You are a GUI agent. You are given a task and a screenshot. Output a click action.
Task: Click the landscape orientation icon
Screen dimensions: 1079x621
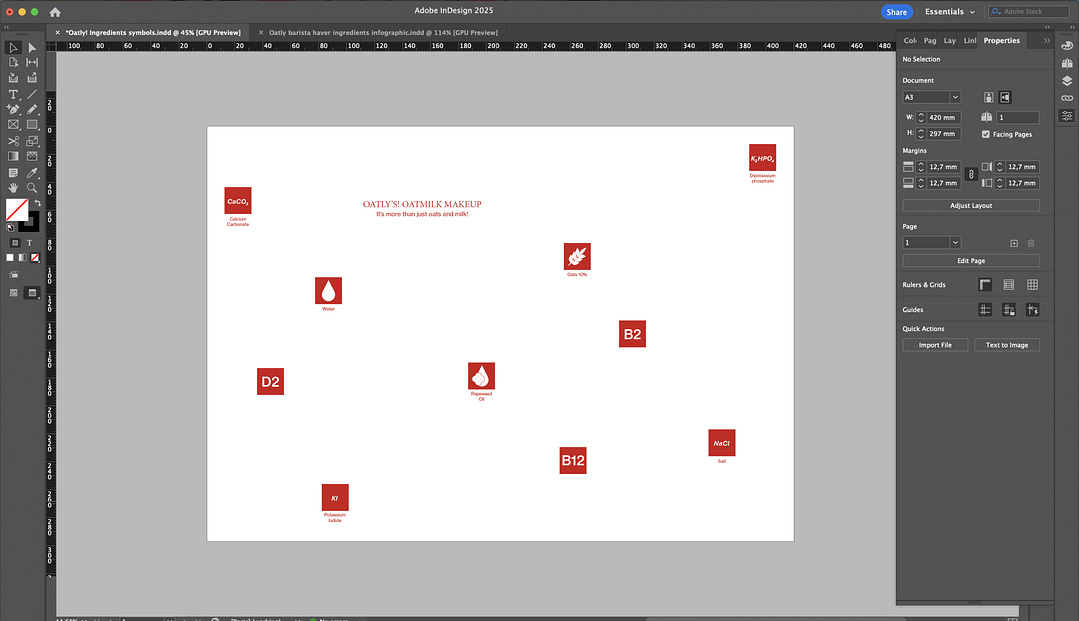pos(1005,97)
